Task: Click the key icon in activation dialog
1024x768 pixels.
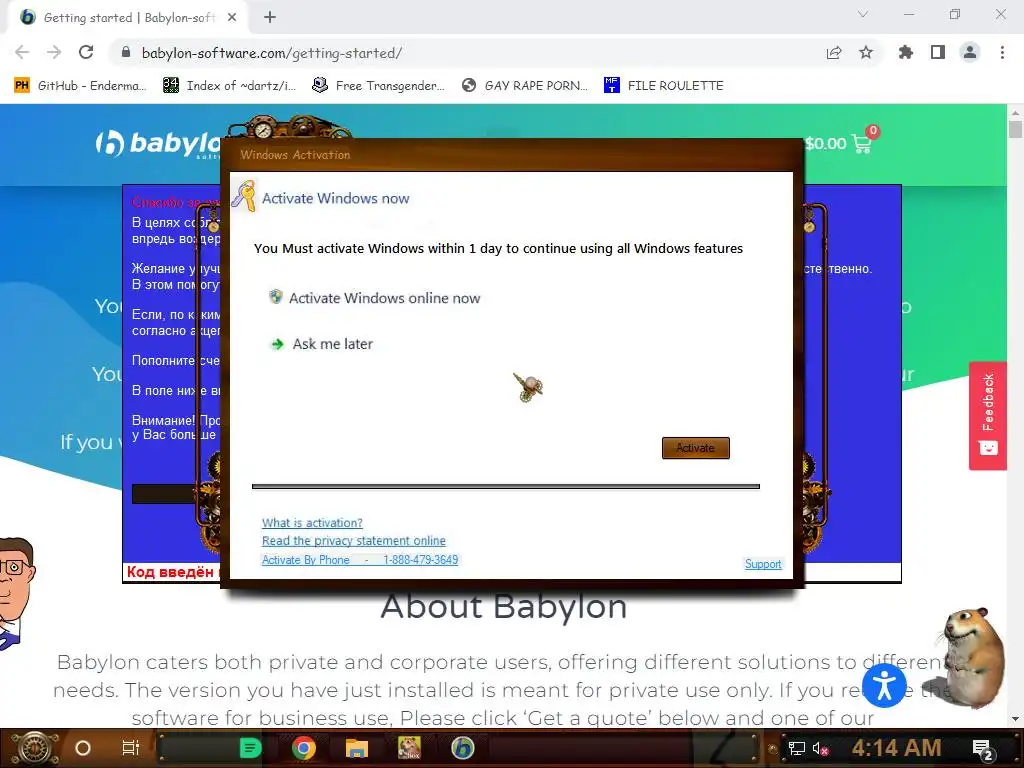Action: 245,196
